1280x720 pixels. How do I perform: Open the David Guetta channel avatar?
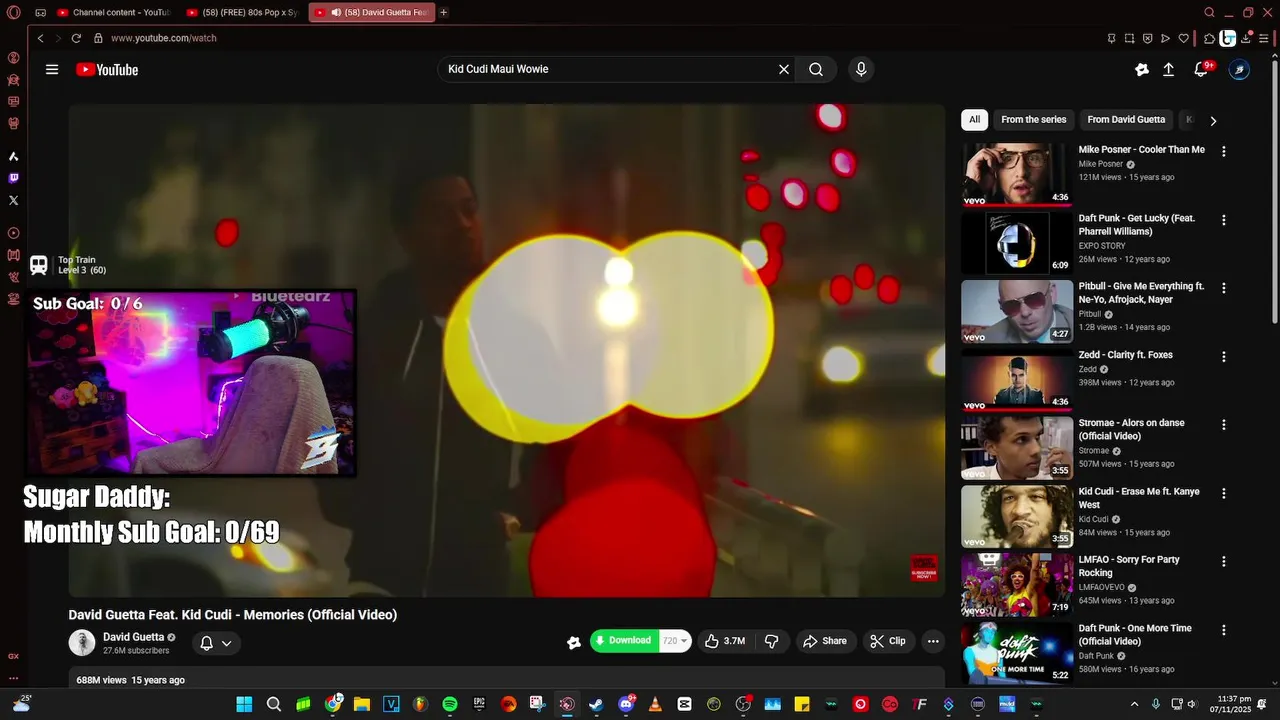(x=82, y=642)
